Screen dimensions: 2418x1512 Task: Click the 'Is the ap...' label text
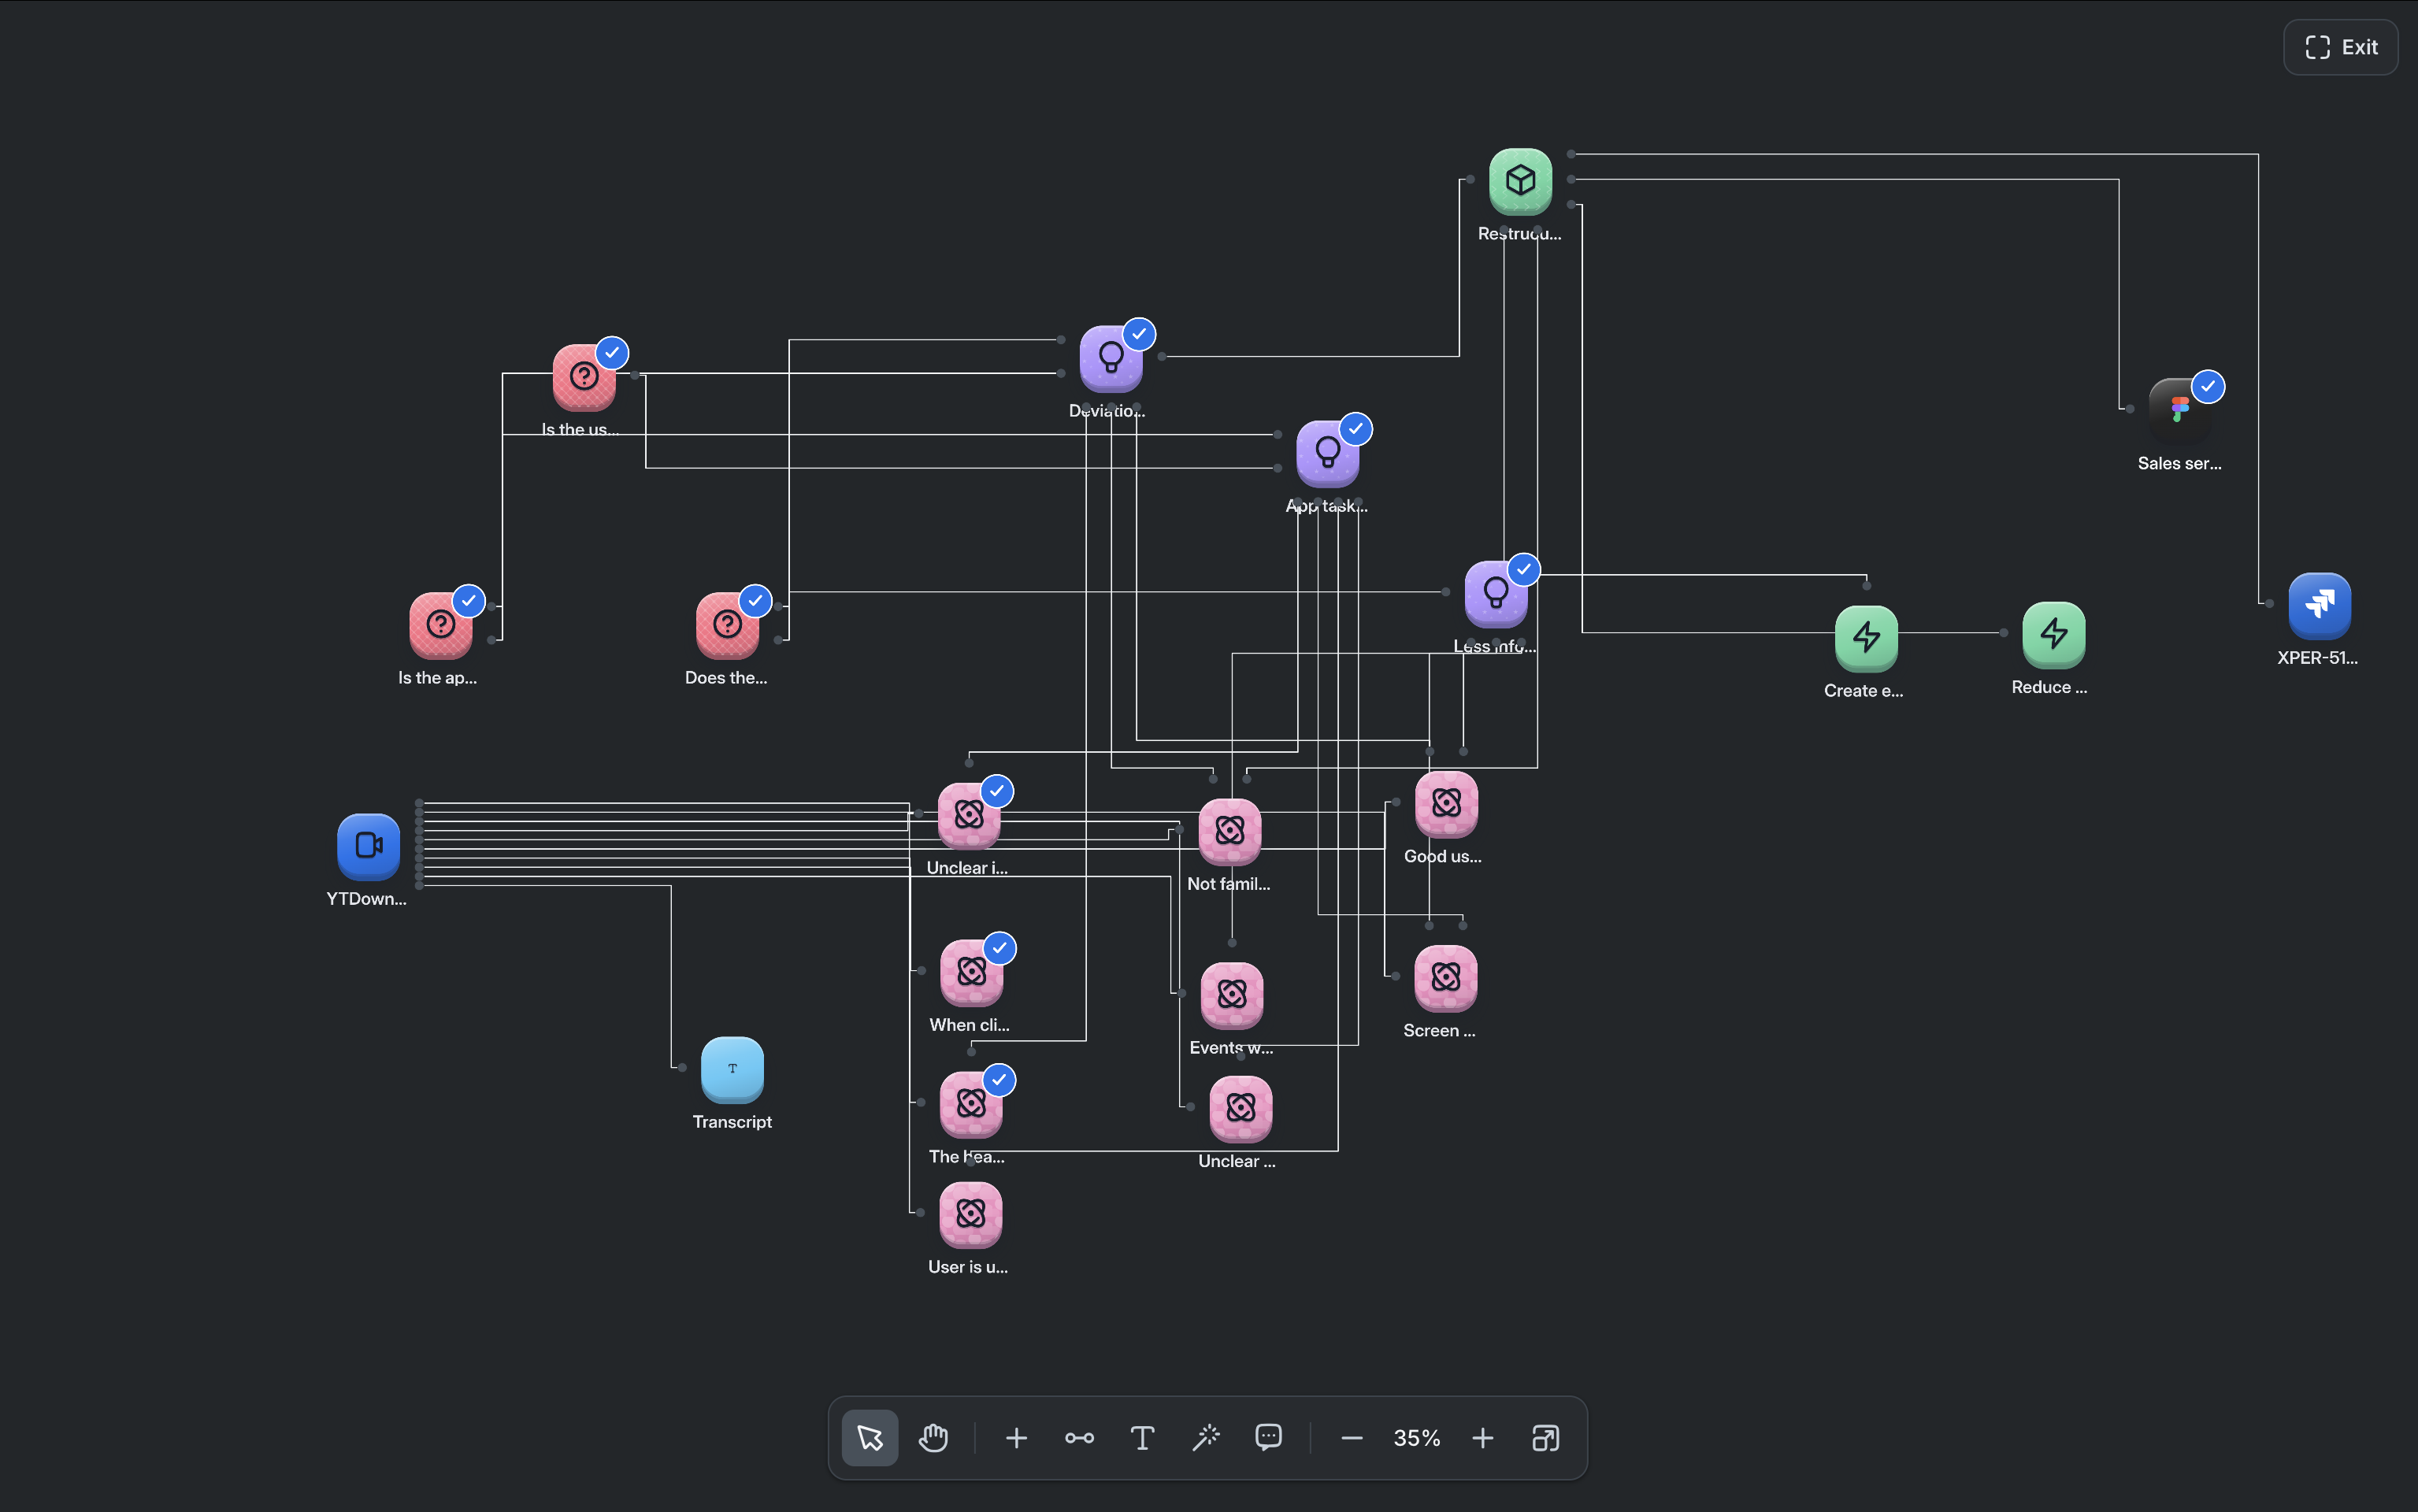437,678
